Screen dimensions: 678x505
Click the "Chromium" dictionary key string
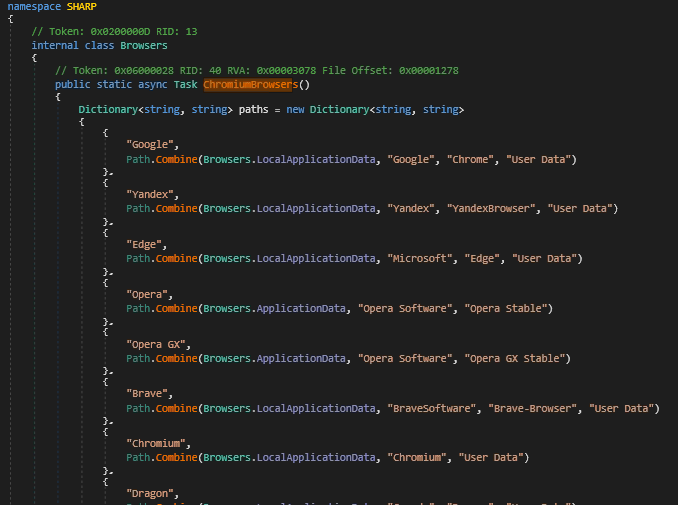(x=156, y=444)
